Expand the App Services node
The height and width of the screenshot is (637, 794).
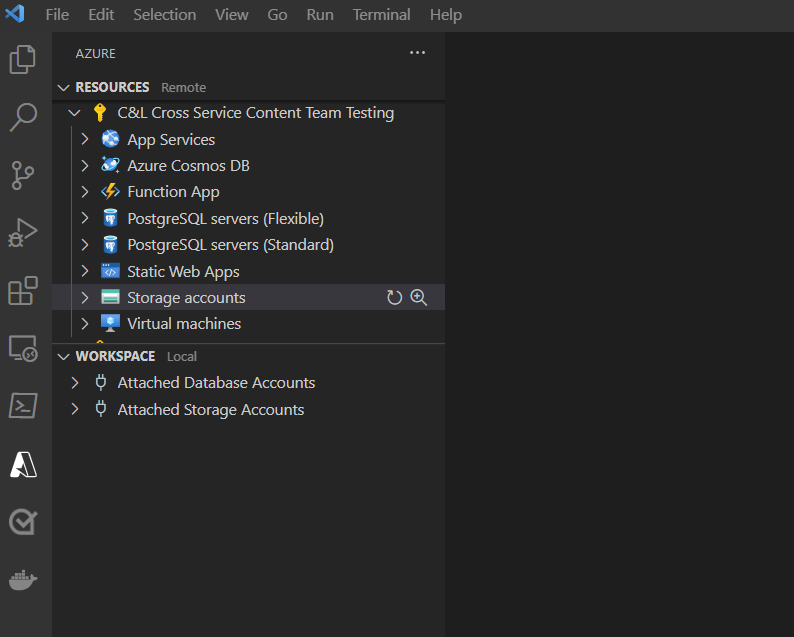pos(85,139)
